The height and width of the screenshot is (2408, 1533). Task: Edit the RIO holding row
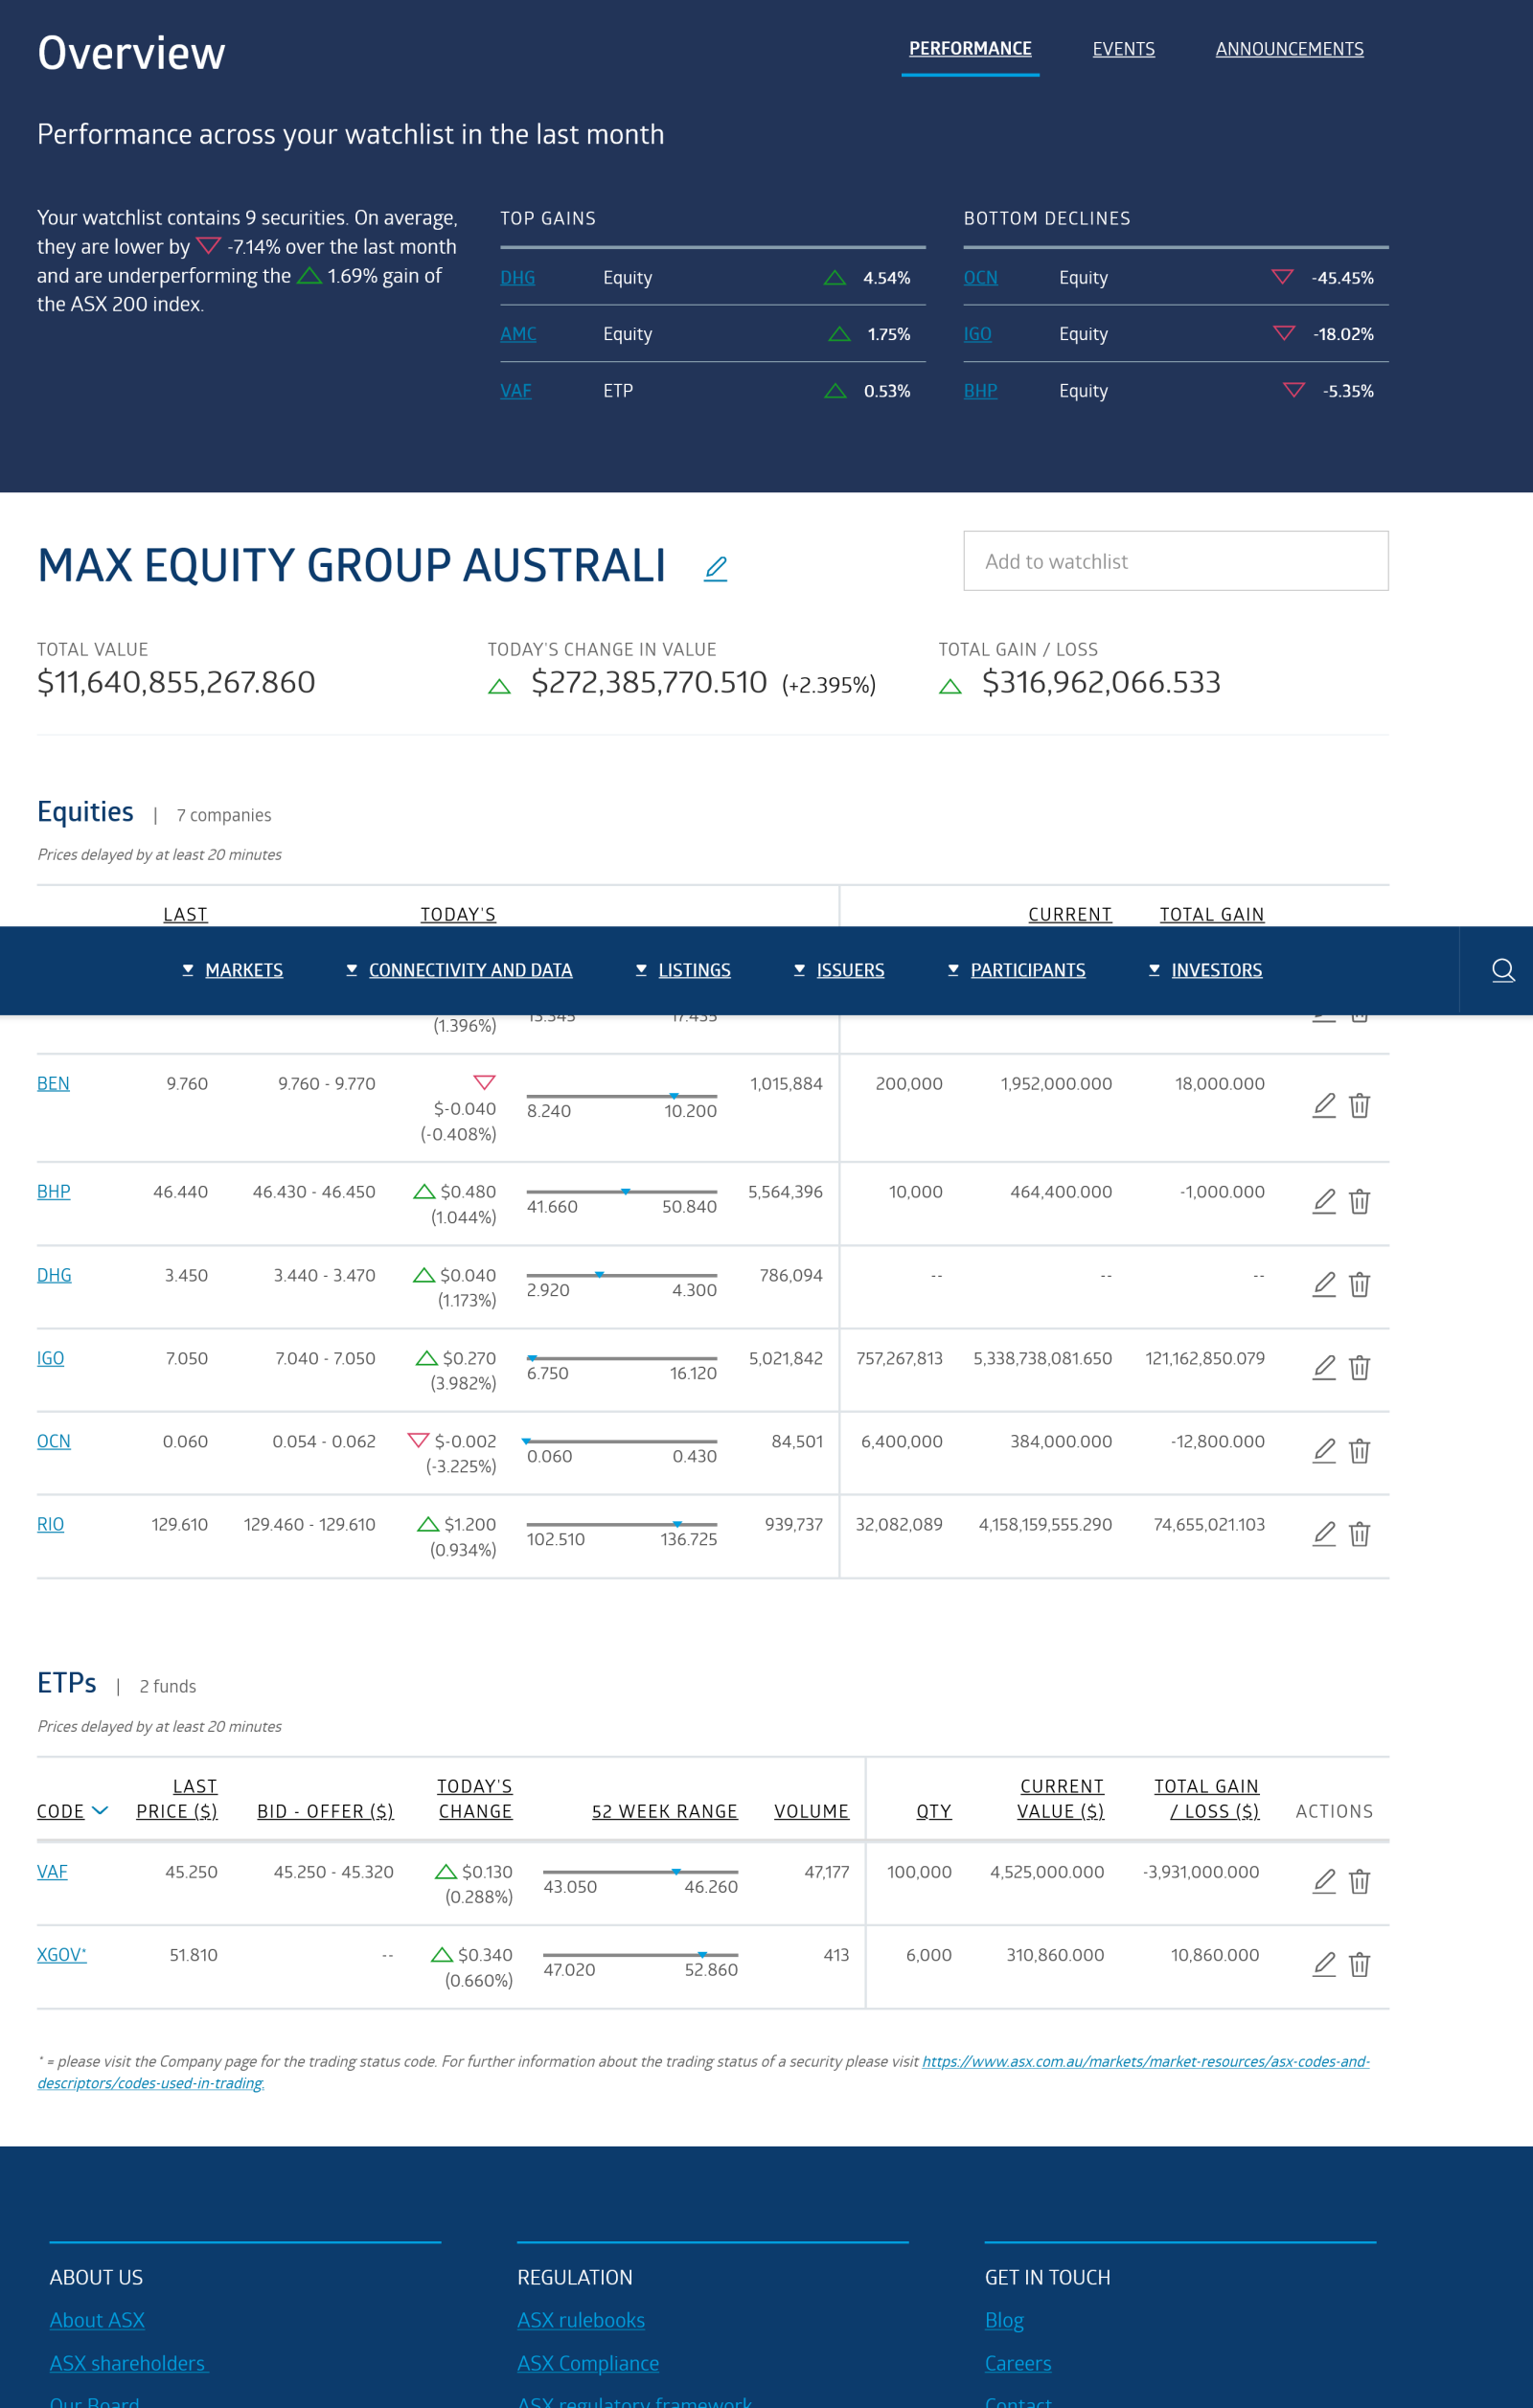click(x=1324, y=1533)
